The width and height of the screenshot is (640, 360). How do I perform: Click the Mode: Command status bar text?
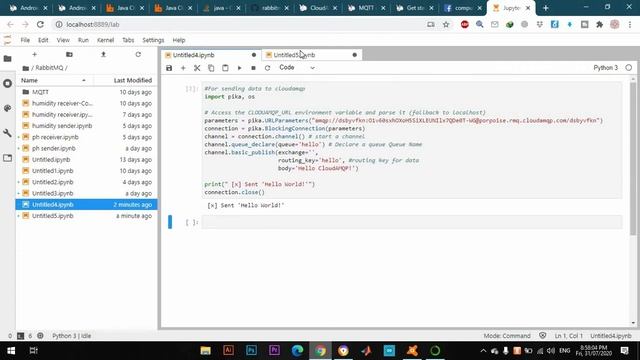507,336
